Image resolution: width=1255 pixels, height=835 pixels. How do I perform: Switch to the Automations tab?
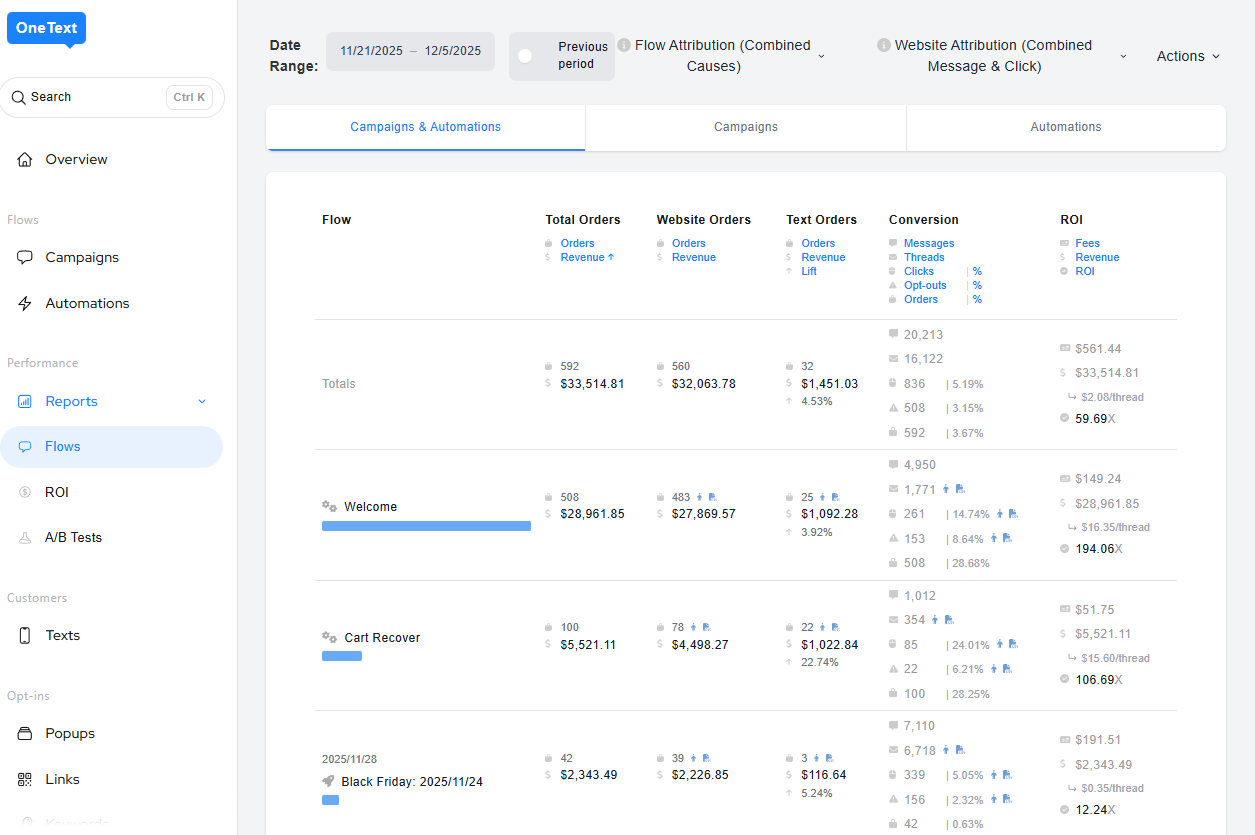pyautogui.click(x=1065, y=127)
